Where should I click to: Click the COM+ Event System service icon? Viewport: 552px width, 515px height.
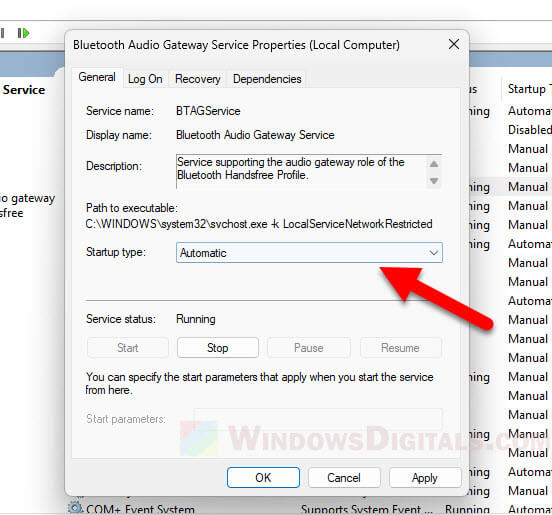(75, 508)
